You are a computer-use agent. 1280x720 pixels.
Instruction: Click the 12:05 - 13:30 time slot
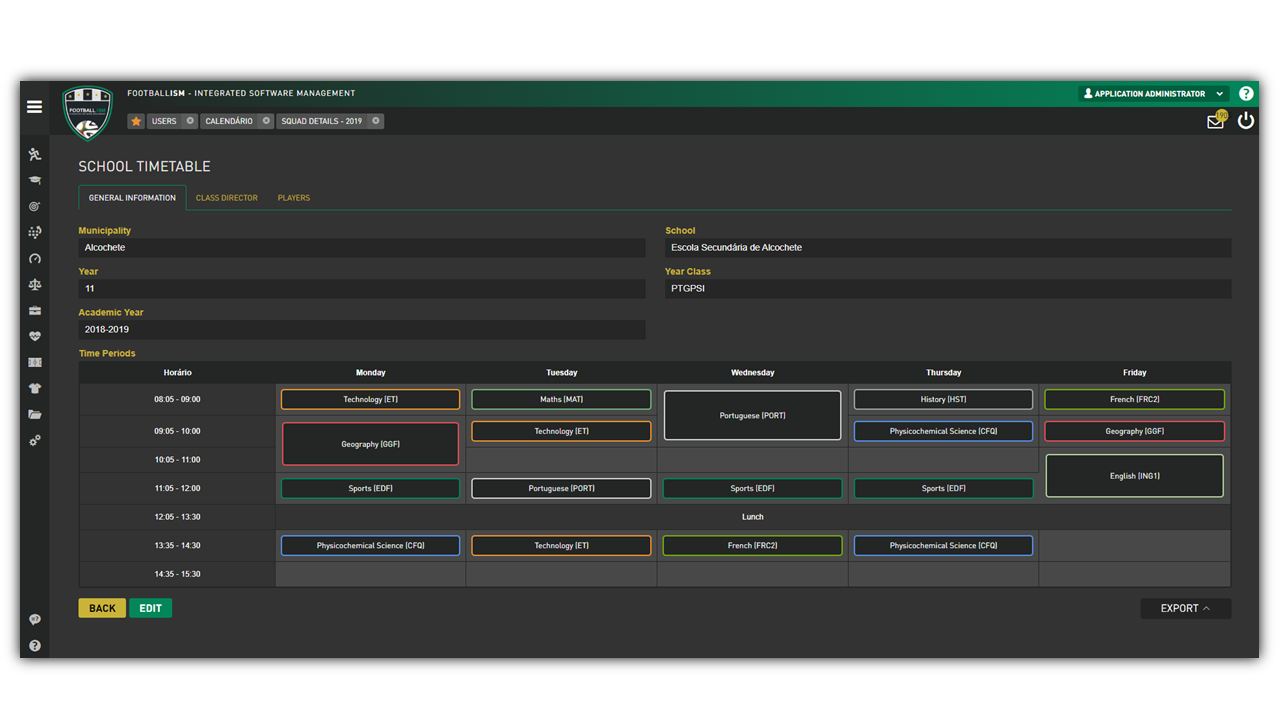pos(177,517)
